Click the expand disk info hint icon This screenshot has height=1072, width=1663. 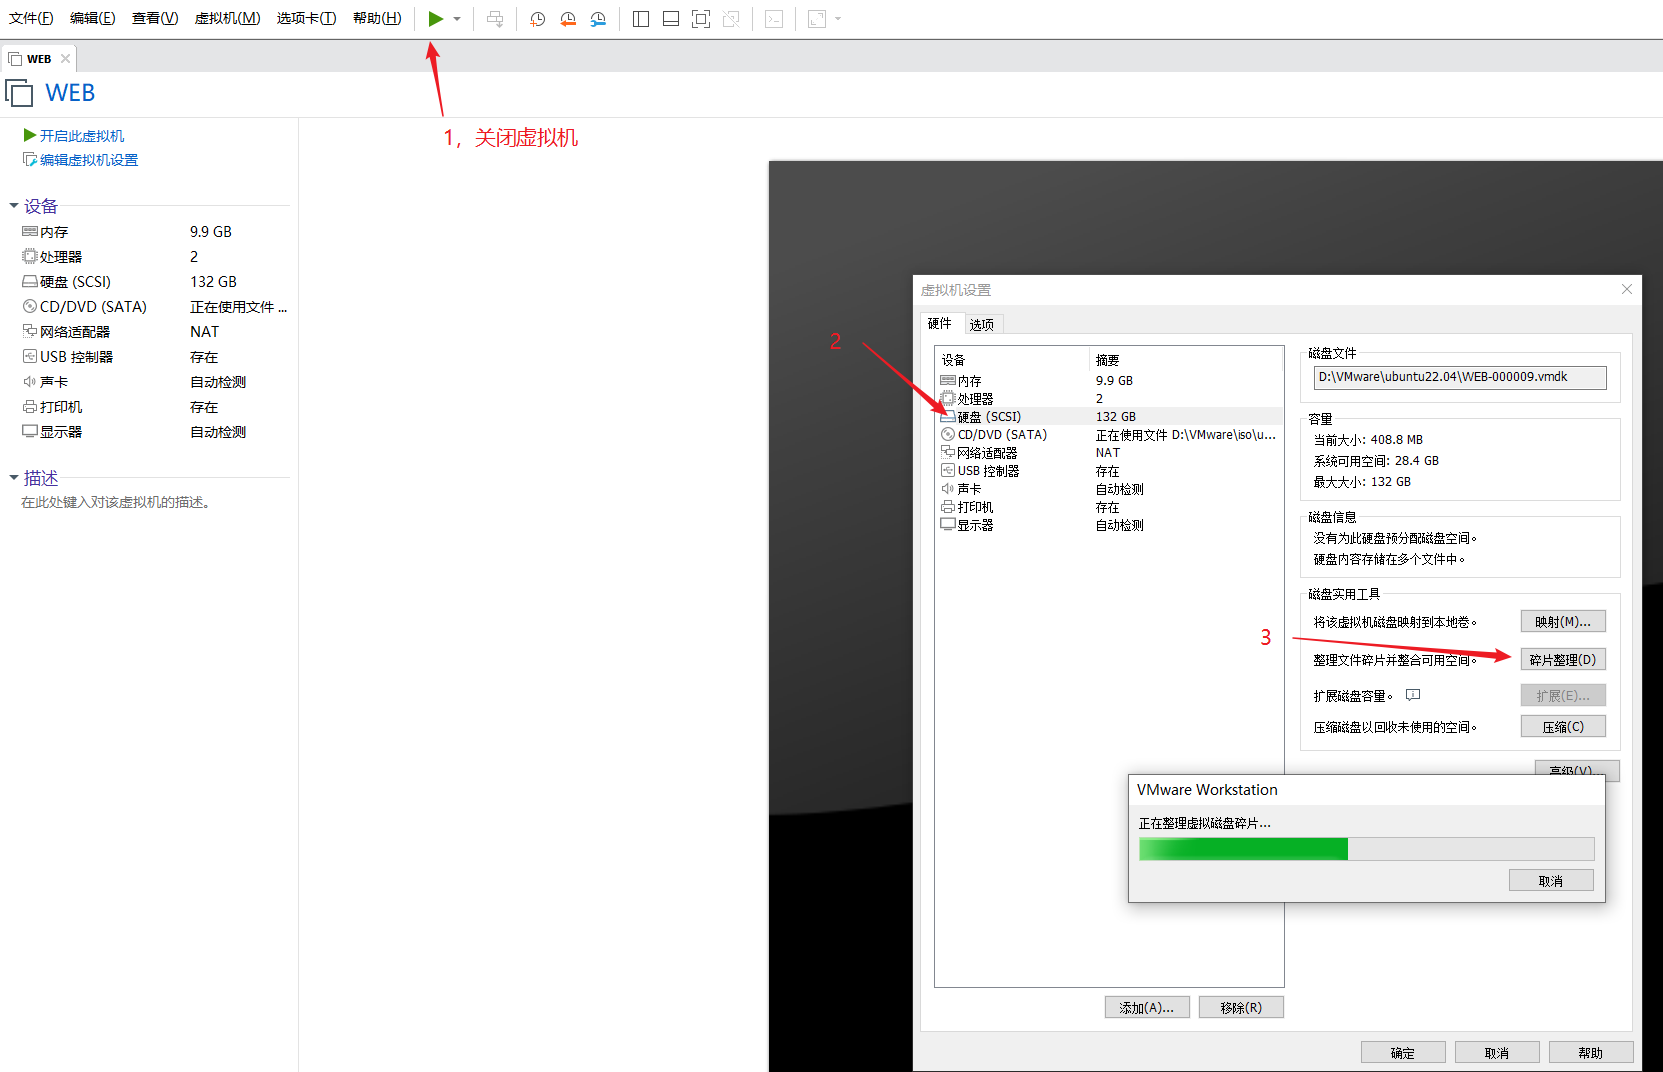[x=1413, y=695]
